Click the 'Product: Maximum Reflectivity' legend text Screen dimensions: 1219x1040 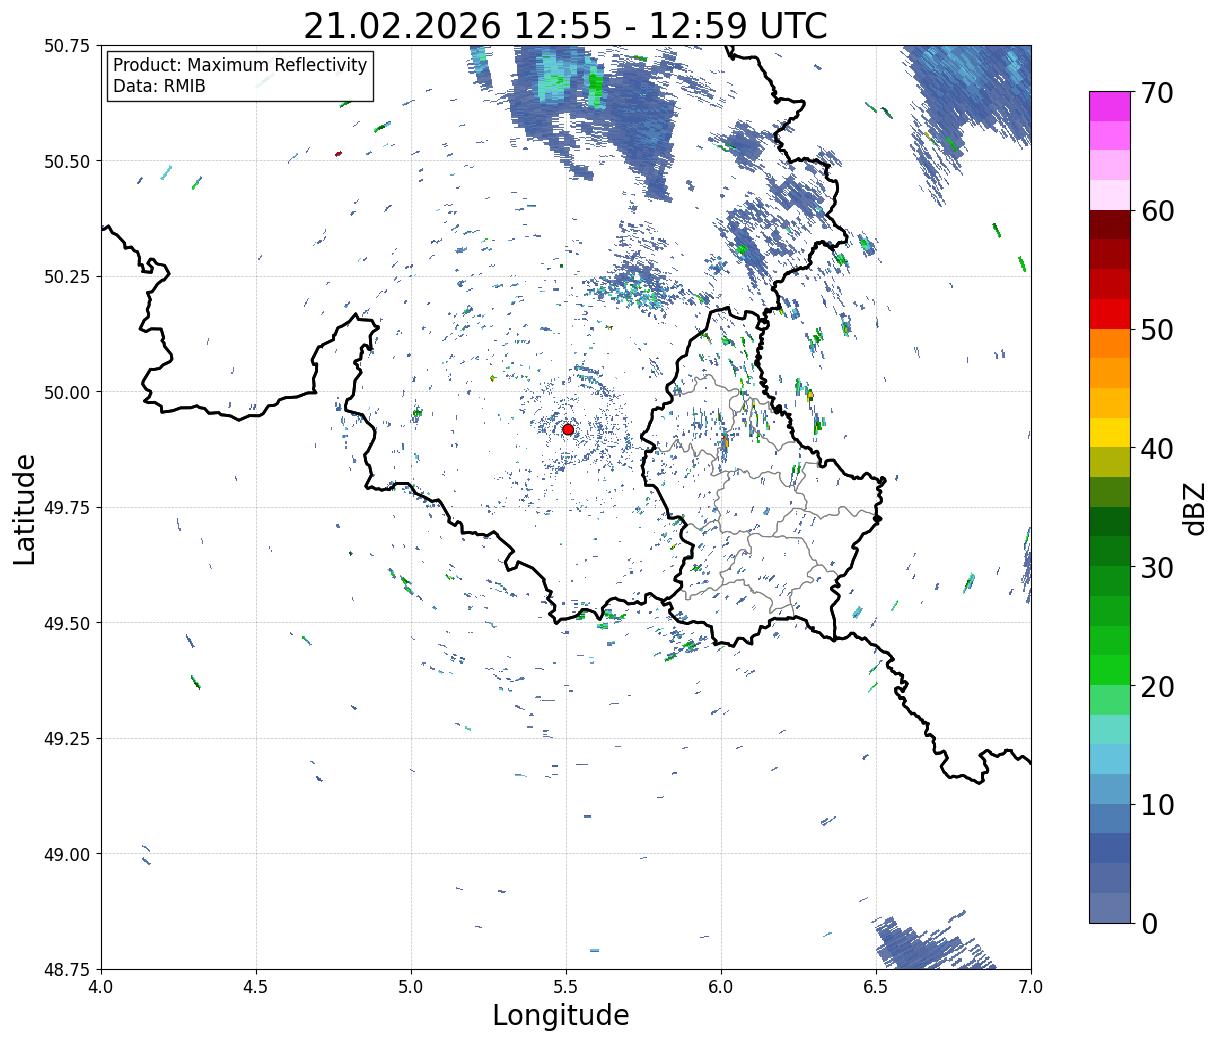[x=240, y=65]
